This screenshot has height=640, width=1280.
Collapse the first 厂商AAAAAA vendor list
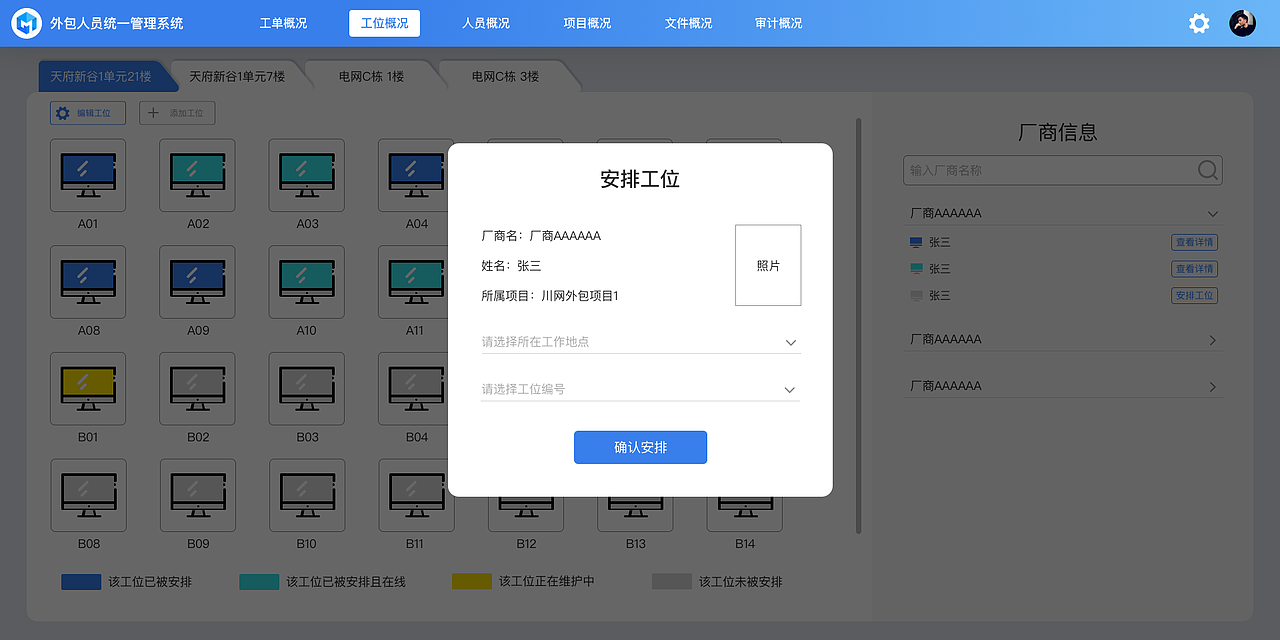[x=1212, y=213]
